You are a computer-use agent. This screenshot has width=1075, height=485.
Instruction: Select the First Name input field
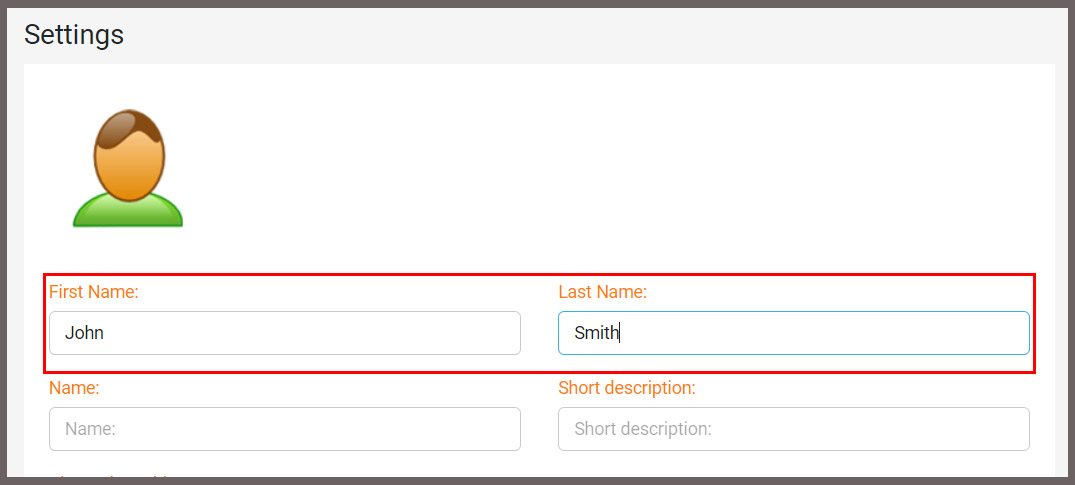point(285,333)
